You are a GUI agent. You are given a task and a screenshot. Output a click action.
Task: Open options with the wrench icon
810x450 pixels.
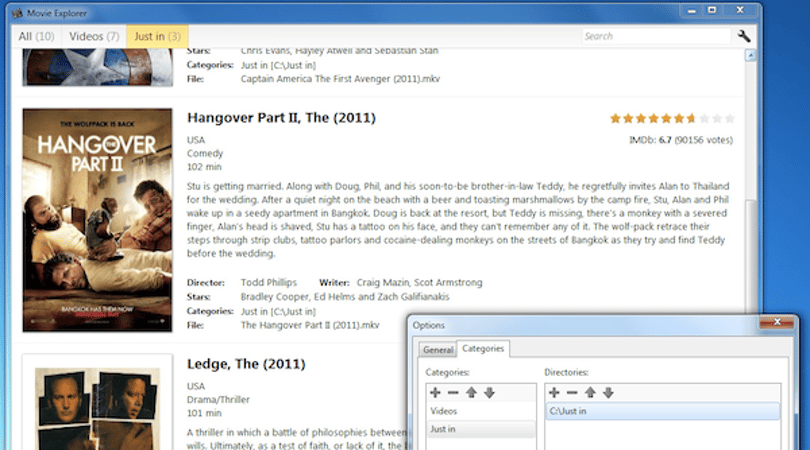[744, 36]
